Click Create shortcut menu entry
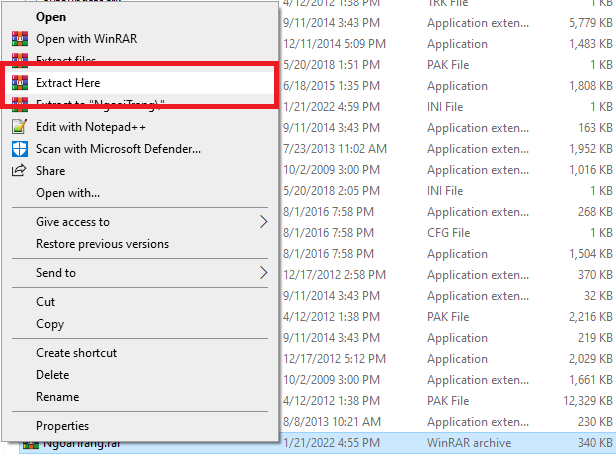The width and height of the screenshot is (616, 454). [x=76, y=353]
